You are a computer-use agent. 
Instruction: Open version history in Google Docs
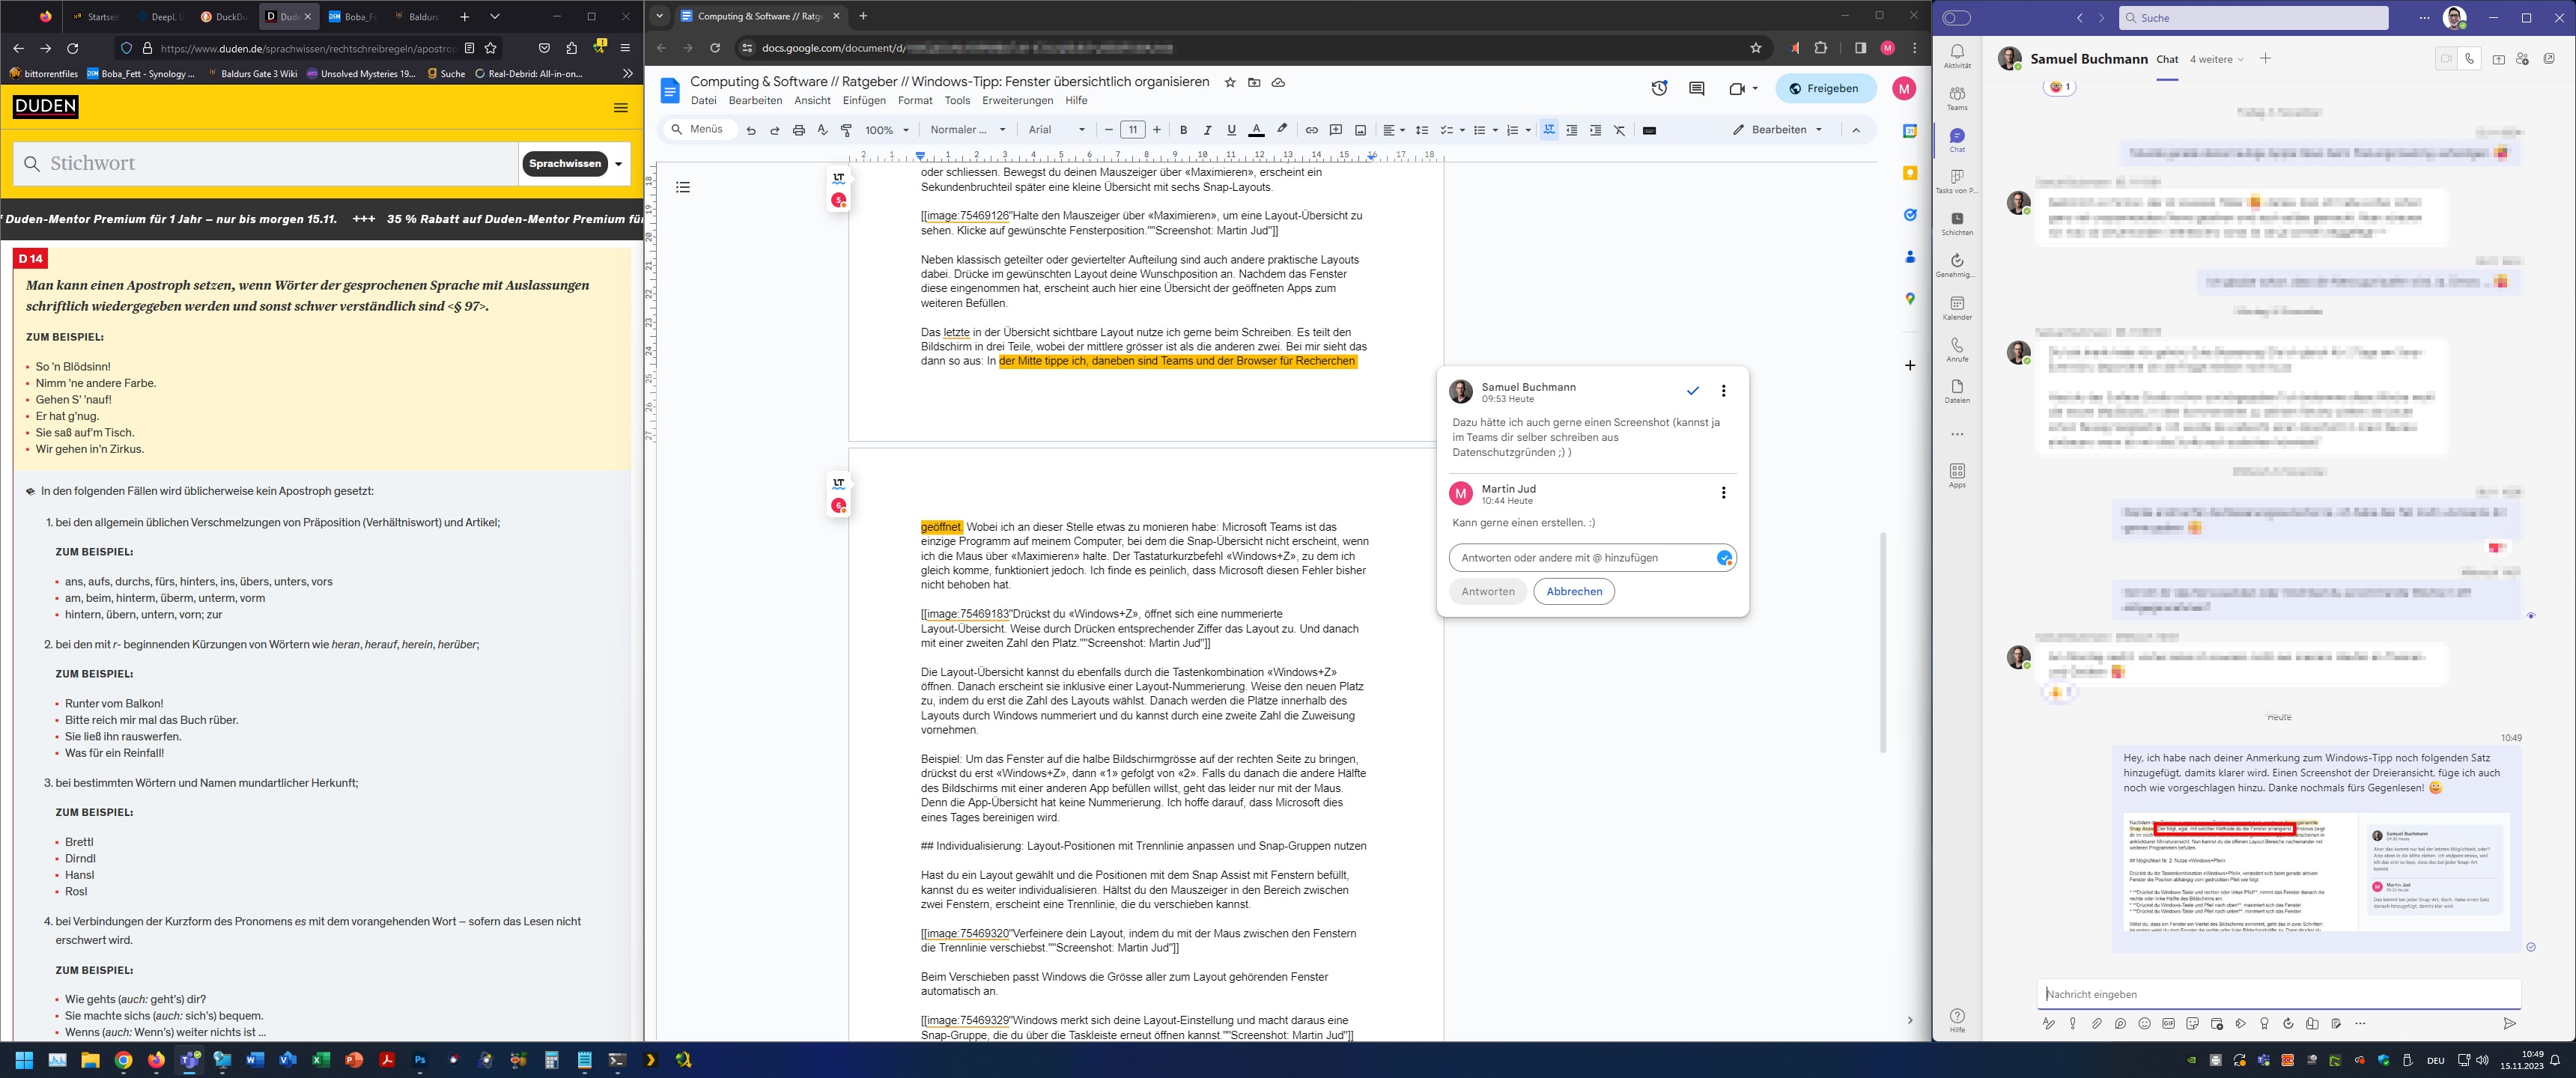pyautogui.click(x=1659, y=88)
